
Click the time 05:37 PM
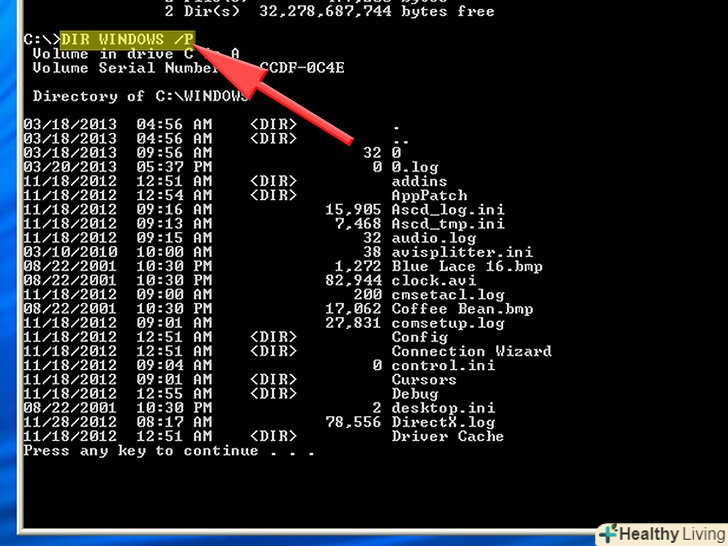[174, 167]
